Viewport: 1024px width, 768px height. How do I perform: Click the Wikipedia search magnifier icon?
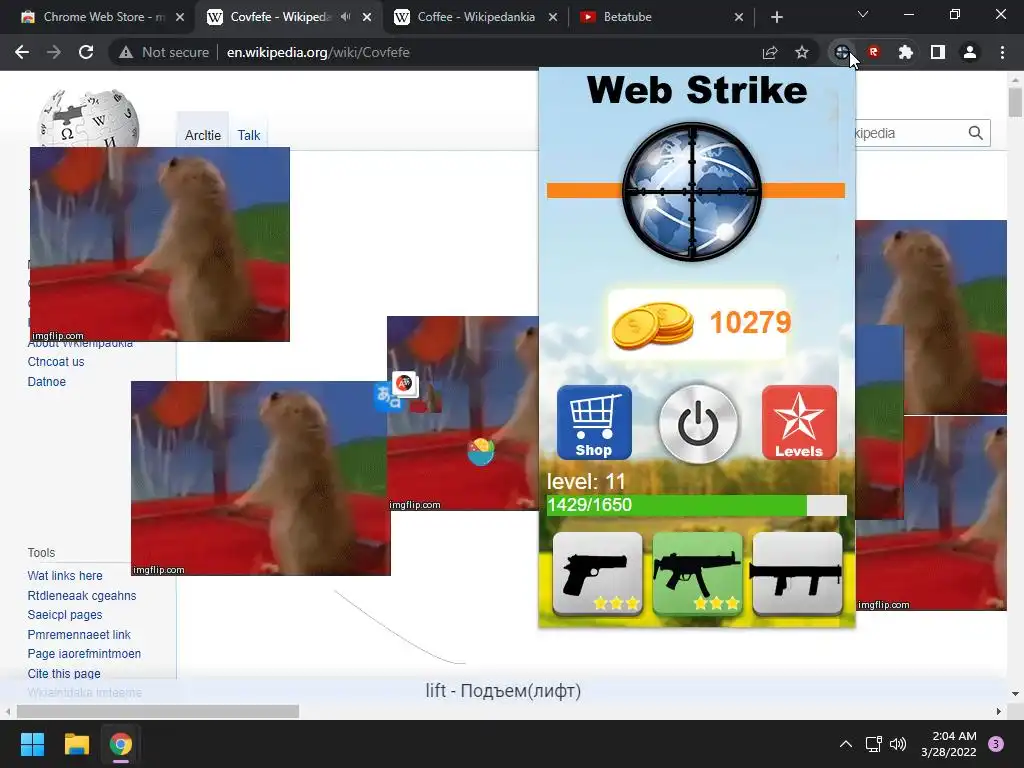(976, 133)
